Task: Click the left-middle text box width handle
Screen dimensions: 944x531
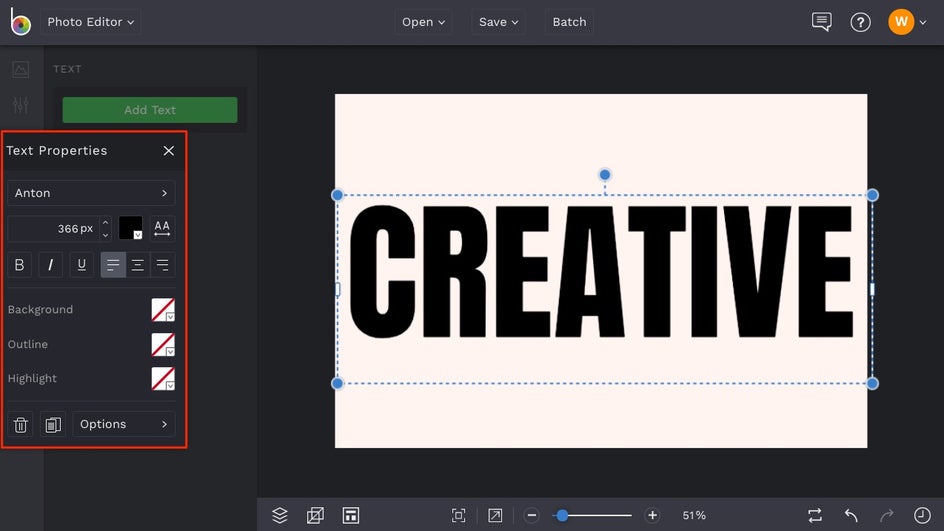Action: coord(337,290)
